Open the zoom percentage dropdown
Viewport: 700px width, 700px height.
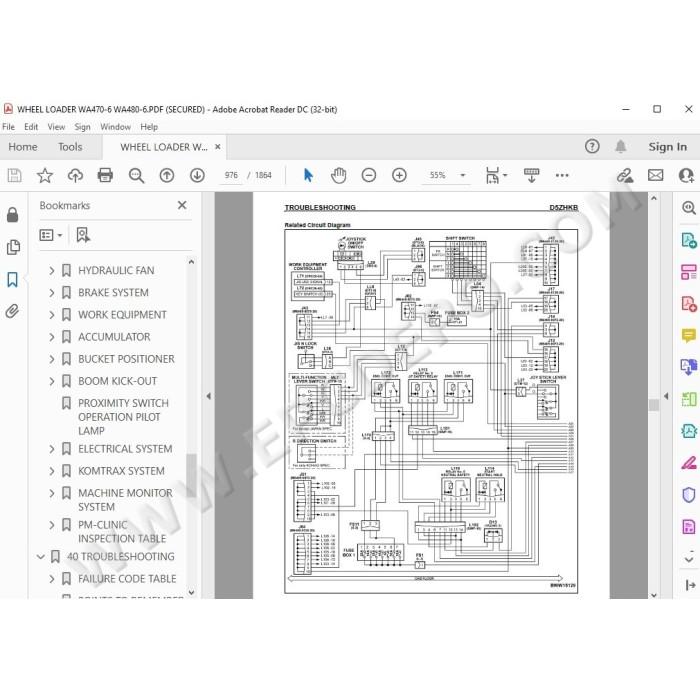coord(463,175)
